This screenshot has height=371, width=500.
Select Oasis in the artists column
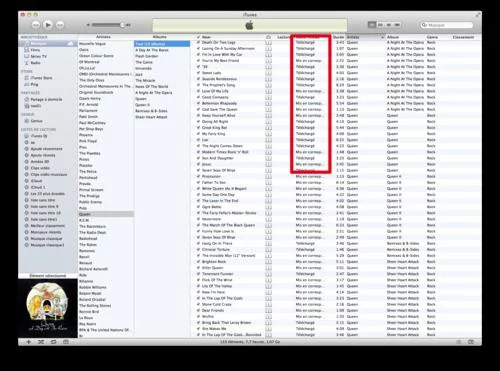tap(84, 50)
